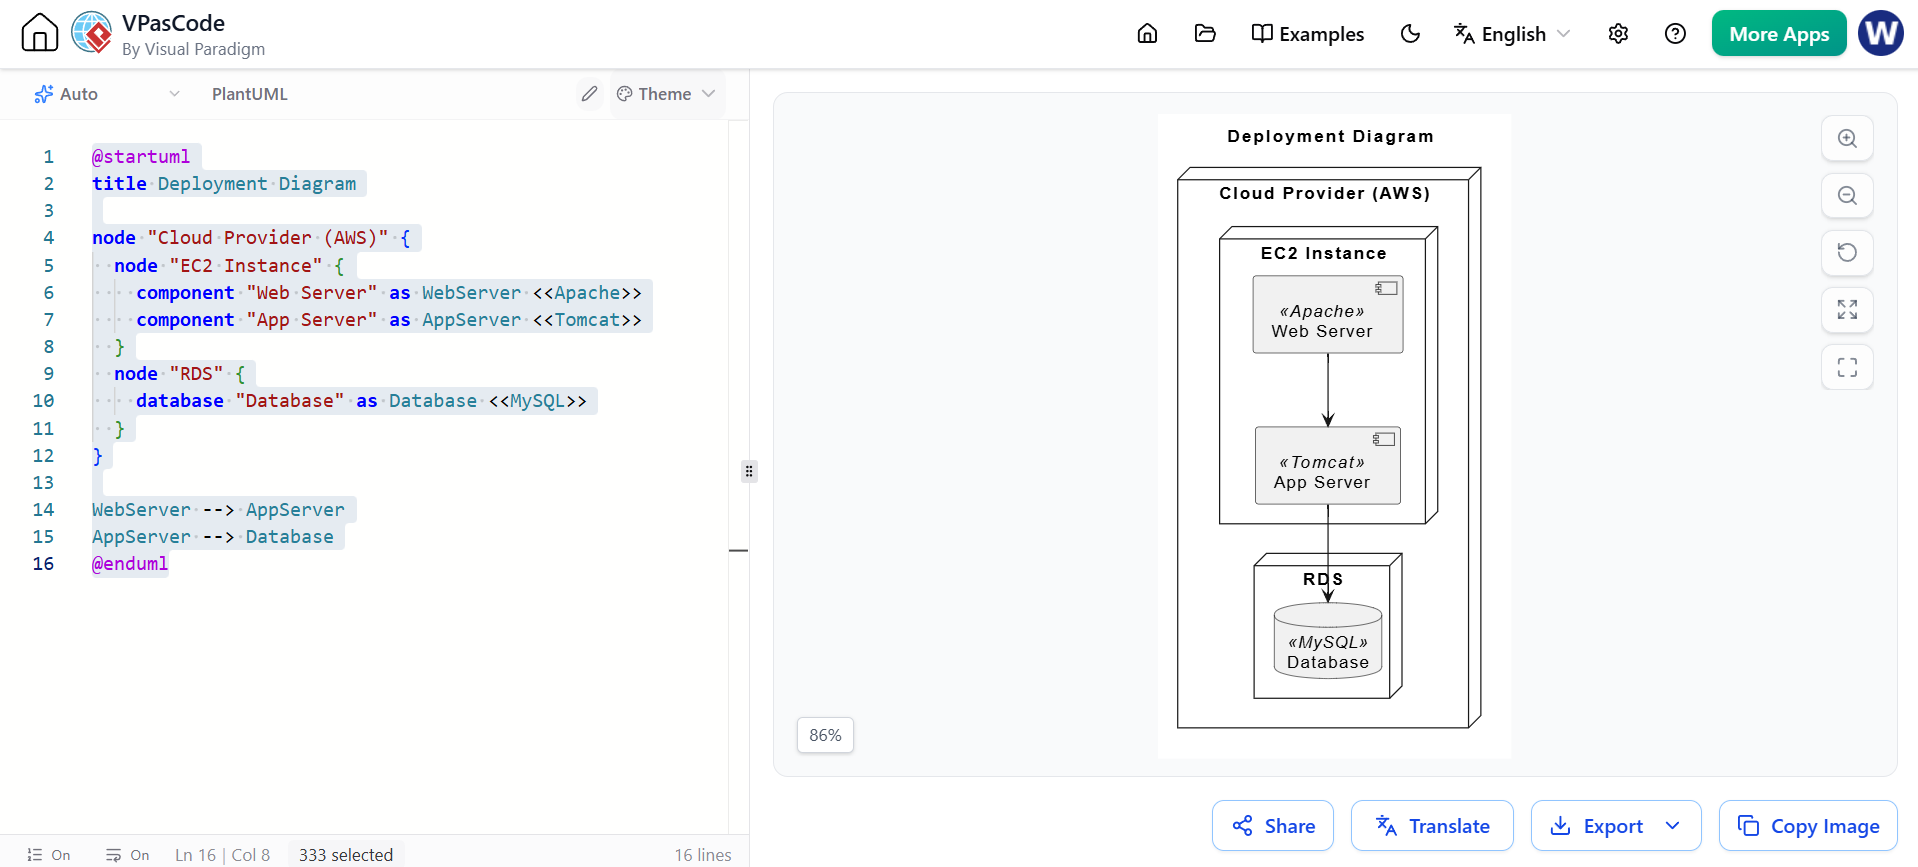Open settings gear icon

[1618, 34]
